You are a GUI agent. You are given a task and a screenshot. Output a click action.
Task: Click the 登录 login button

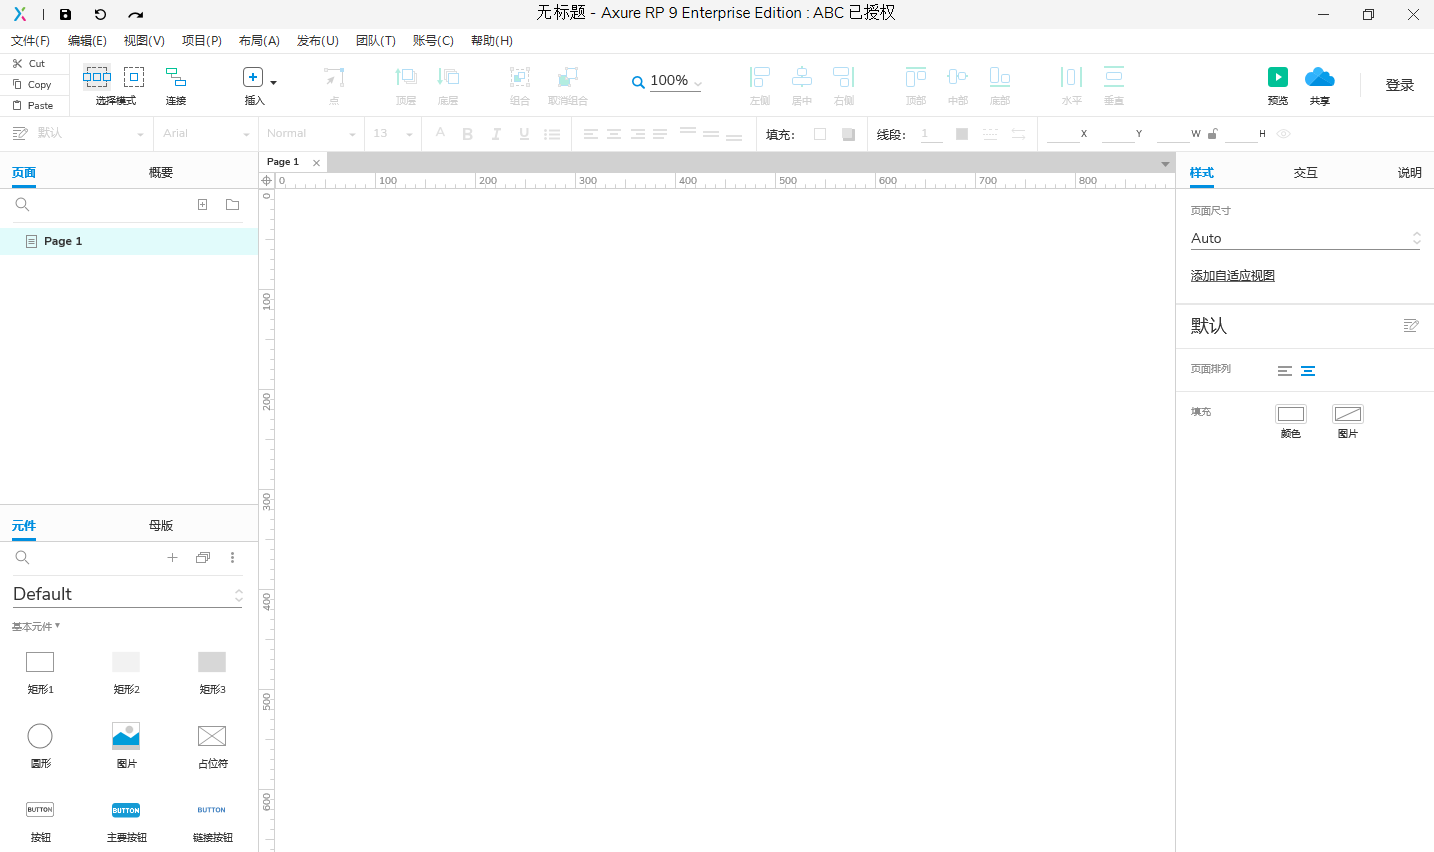point(1399,85)
